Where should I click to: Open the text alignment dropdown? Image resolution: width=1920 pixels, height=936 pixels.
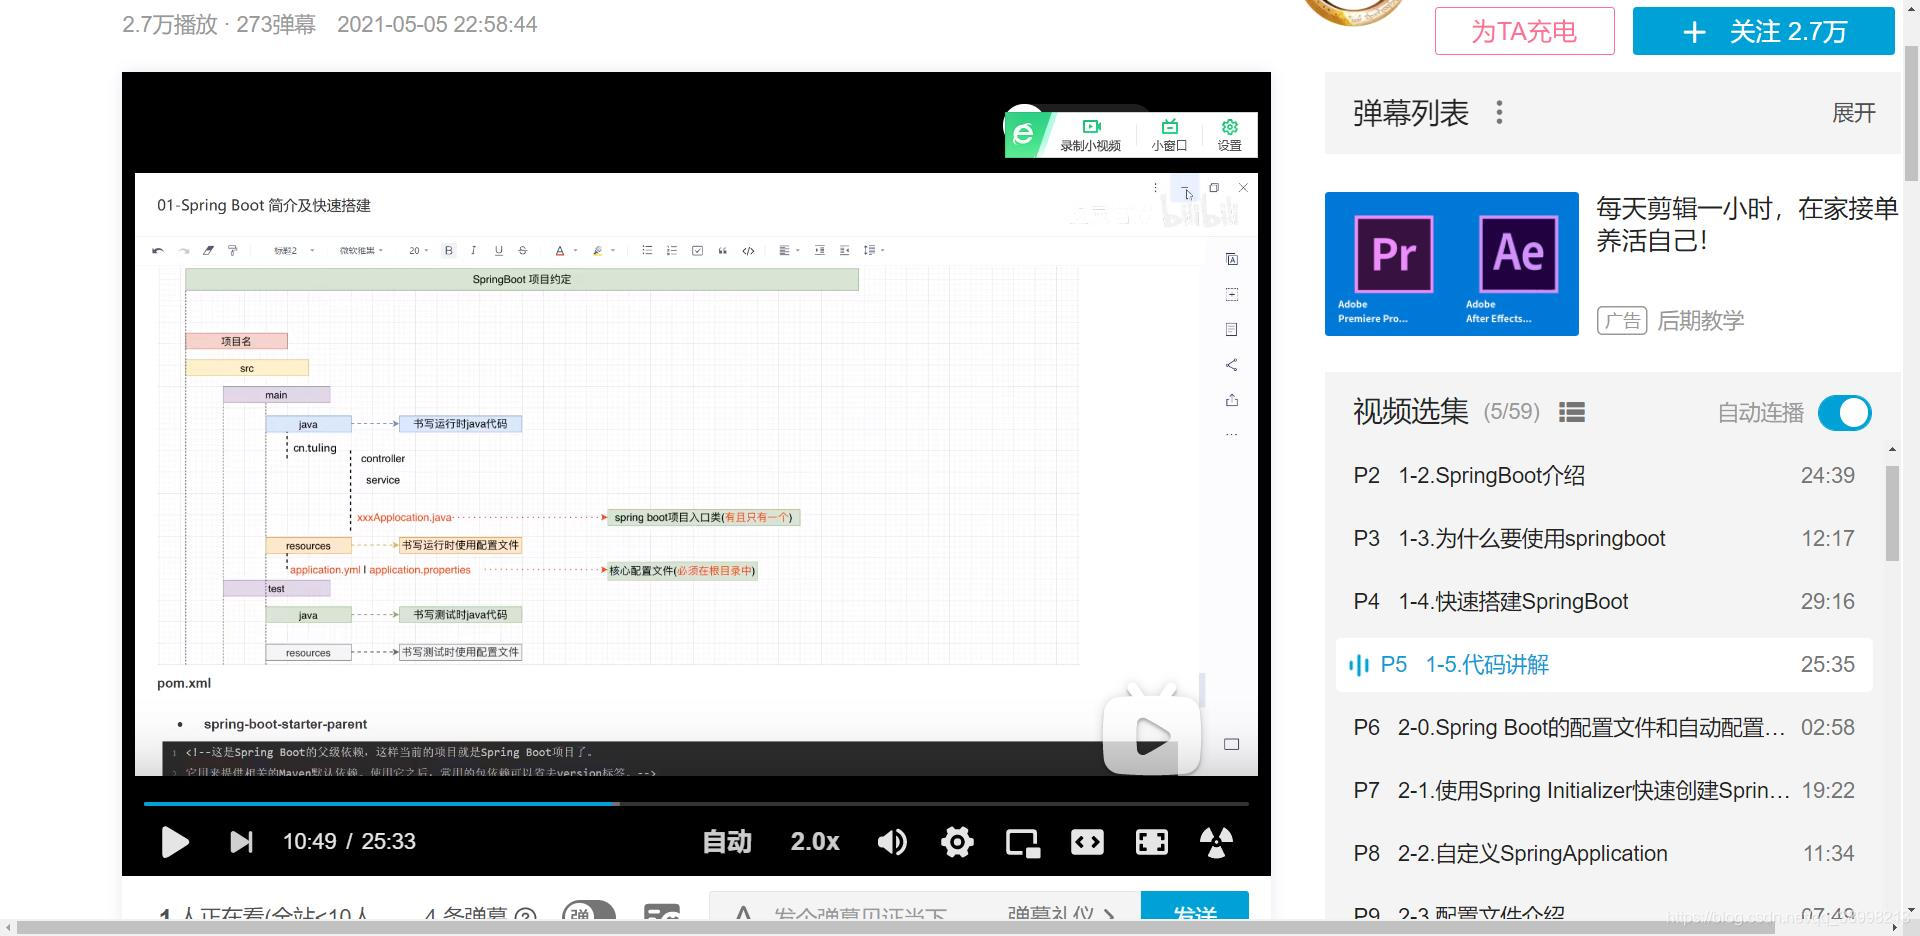tap(789, 251)
